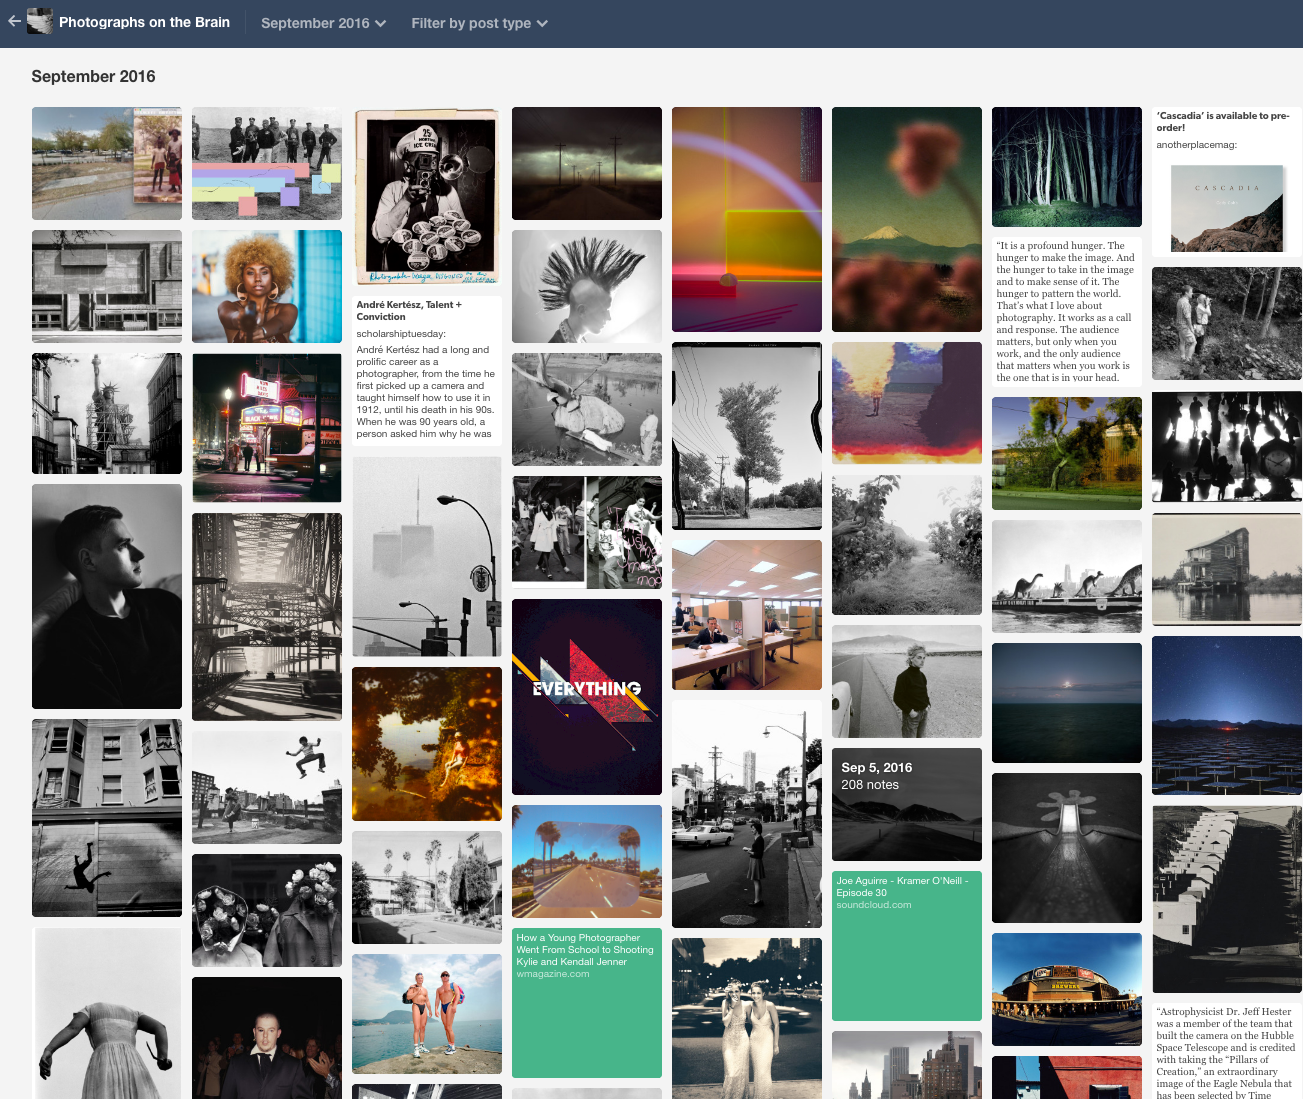
Task: Open the night forest trees photo
Action: pyautogui.click(x=1067, y=167)
